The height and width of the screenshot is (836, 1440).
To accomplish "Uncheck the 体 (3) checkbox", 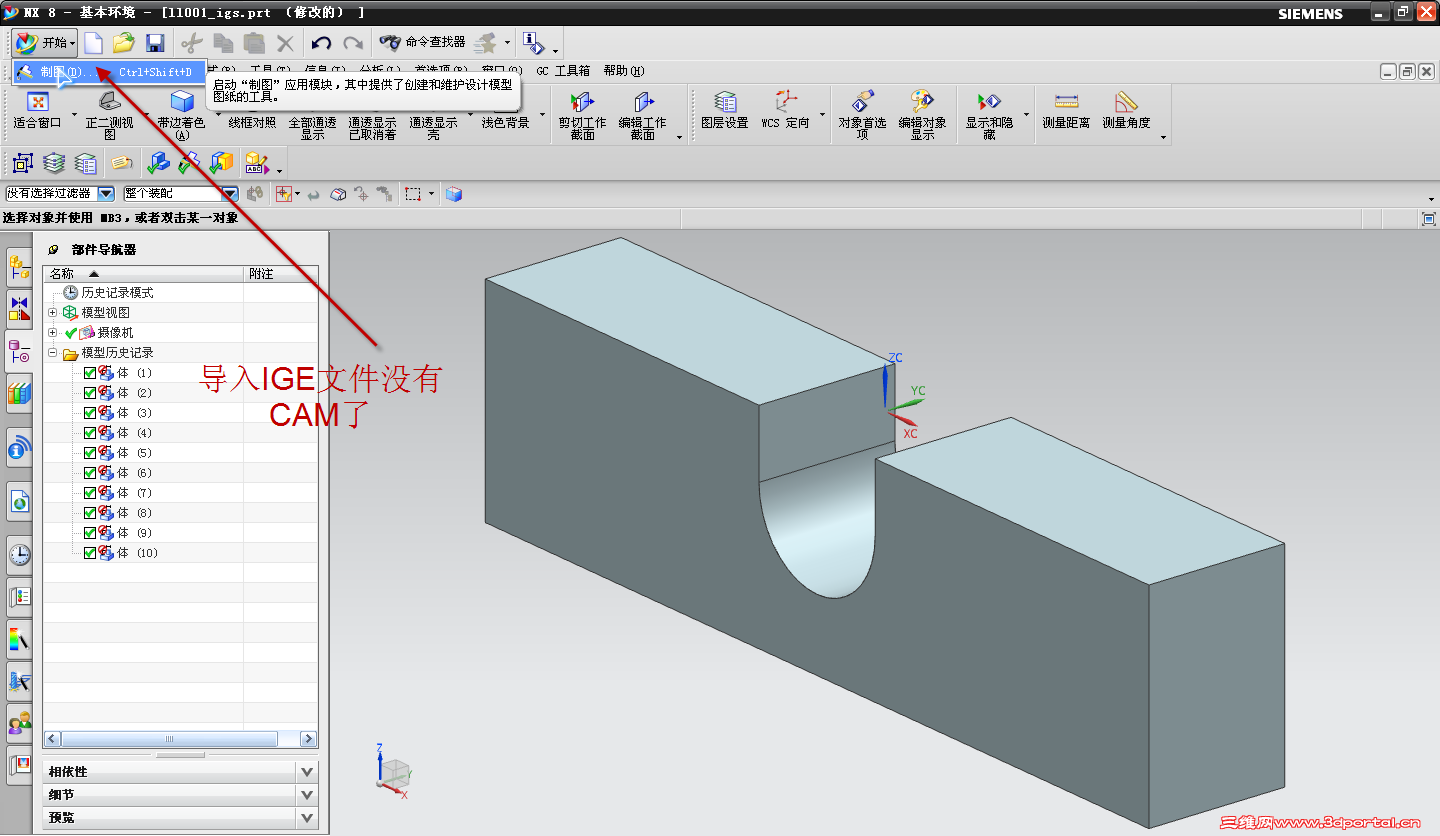I will (90, 413).
